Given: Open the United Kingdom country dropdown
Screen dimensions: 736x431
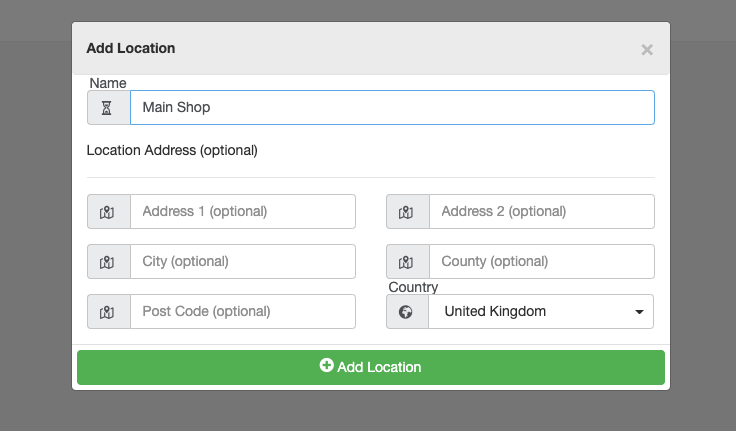Looking at the screenshot, I should click(540, 312).
